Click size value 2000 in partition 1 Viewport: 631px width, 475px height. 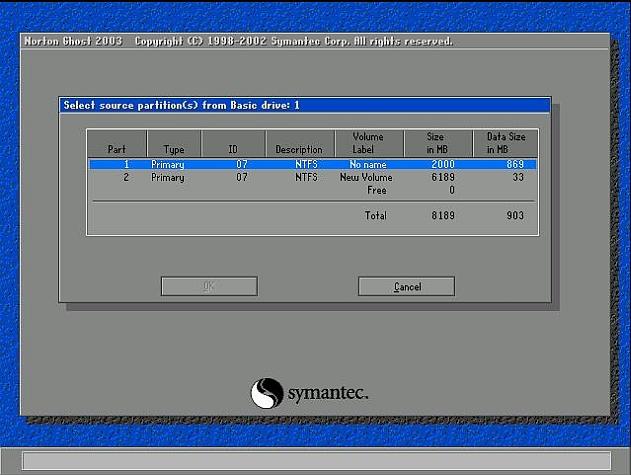point(443,164)
